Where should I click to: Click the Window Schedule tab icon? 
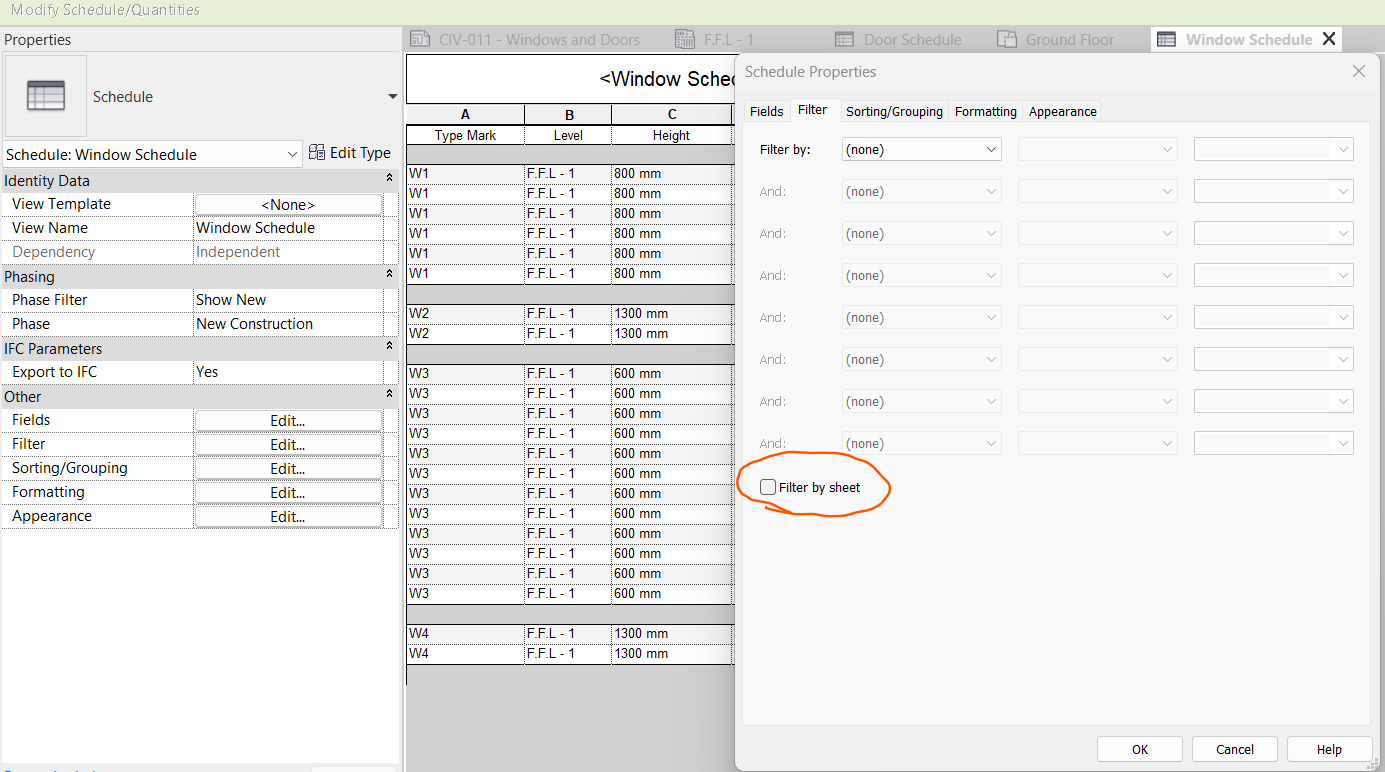(1166, 39)
